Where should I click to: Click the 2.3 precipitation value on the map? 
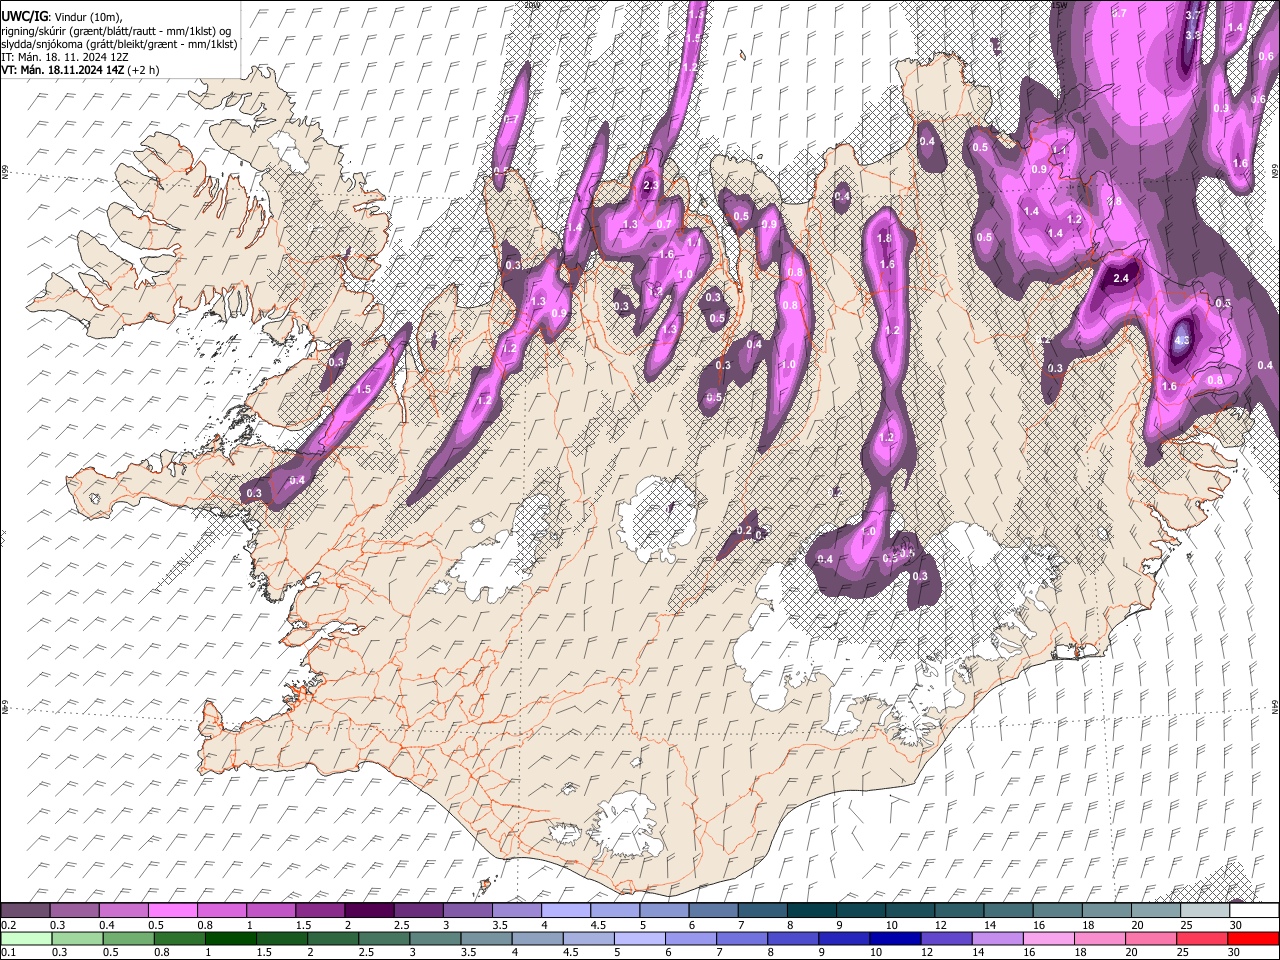(x=649, y=186)
